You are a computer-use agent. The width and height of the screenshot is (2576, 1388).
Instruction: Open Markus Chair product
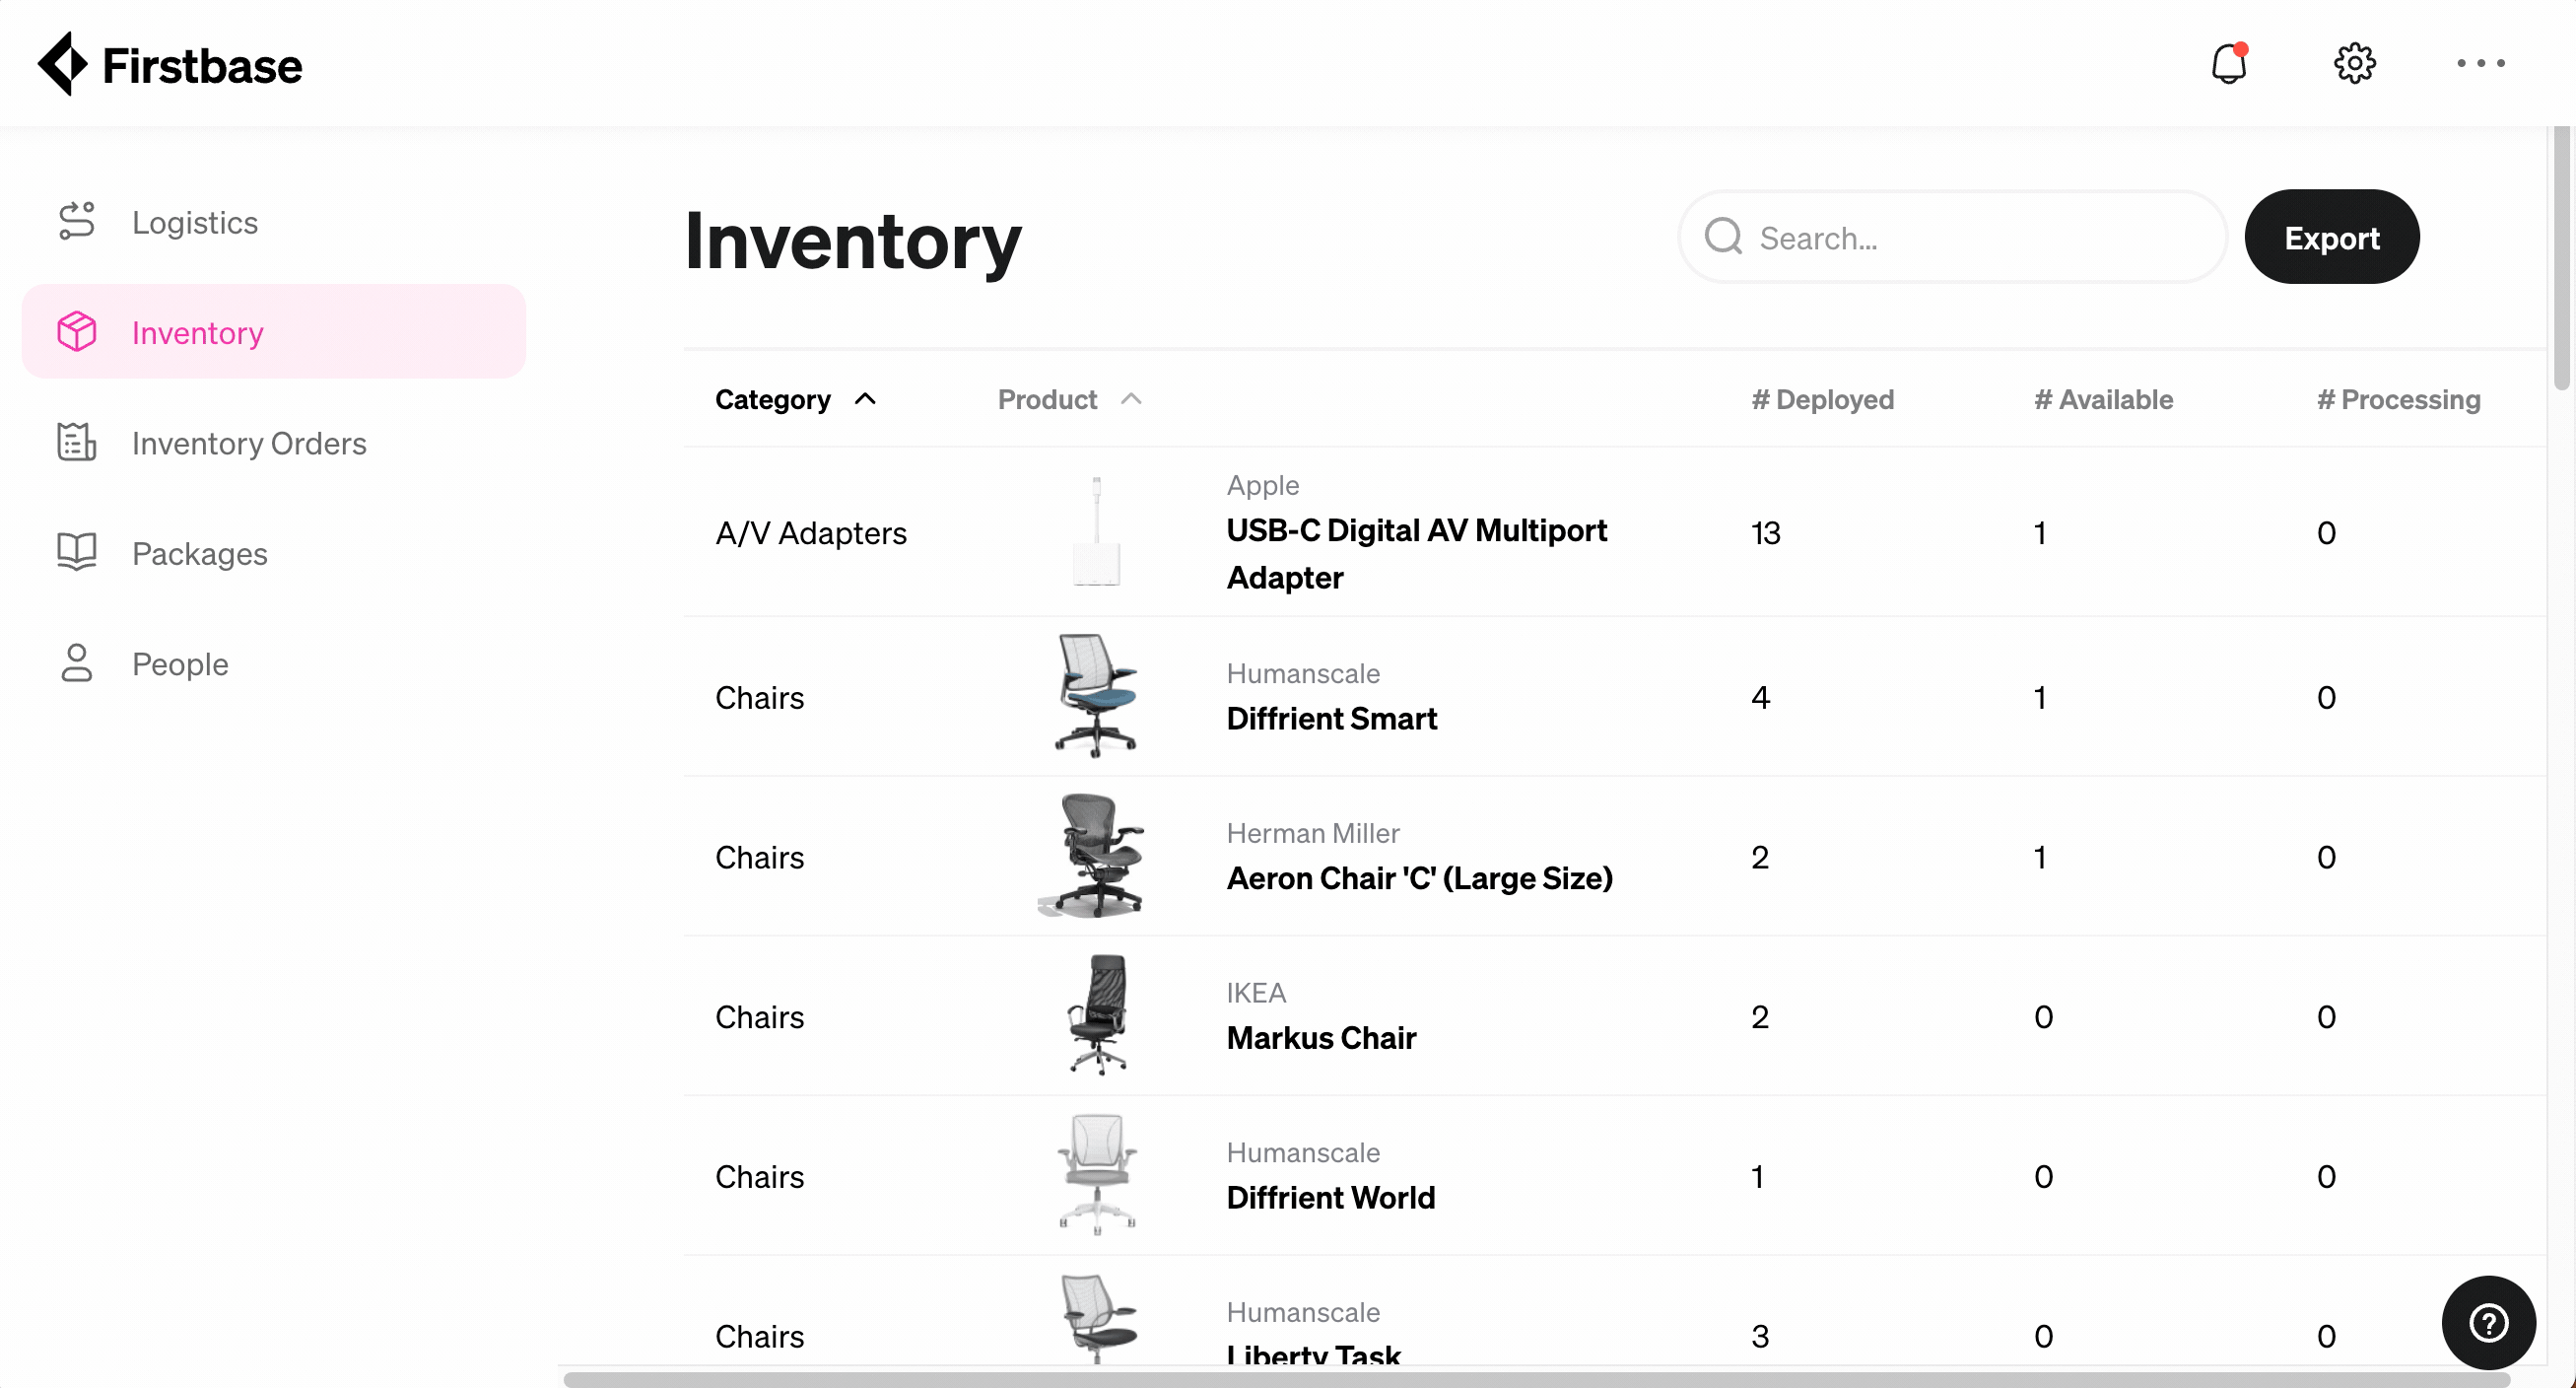[x=1321, y=1038]
